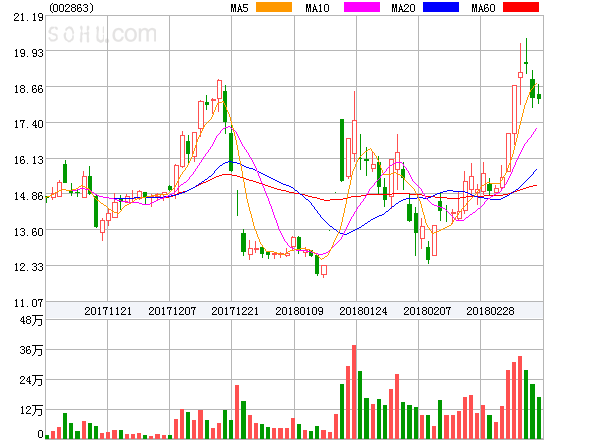Click the 11.07 price axis label
Image resolution: width=600 pixels, height=440 pixels.
[x=29, y=303]
